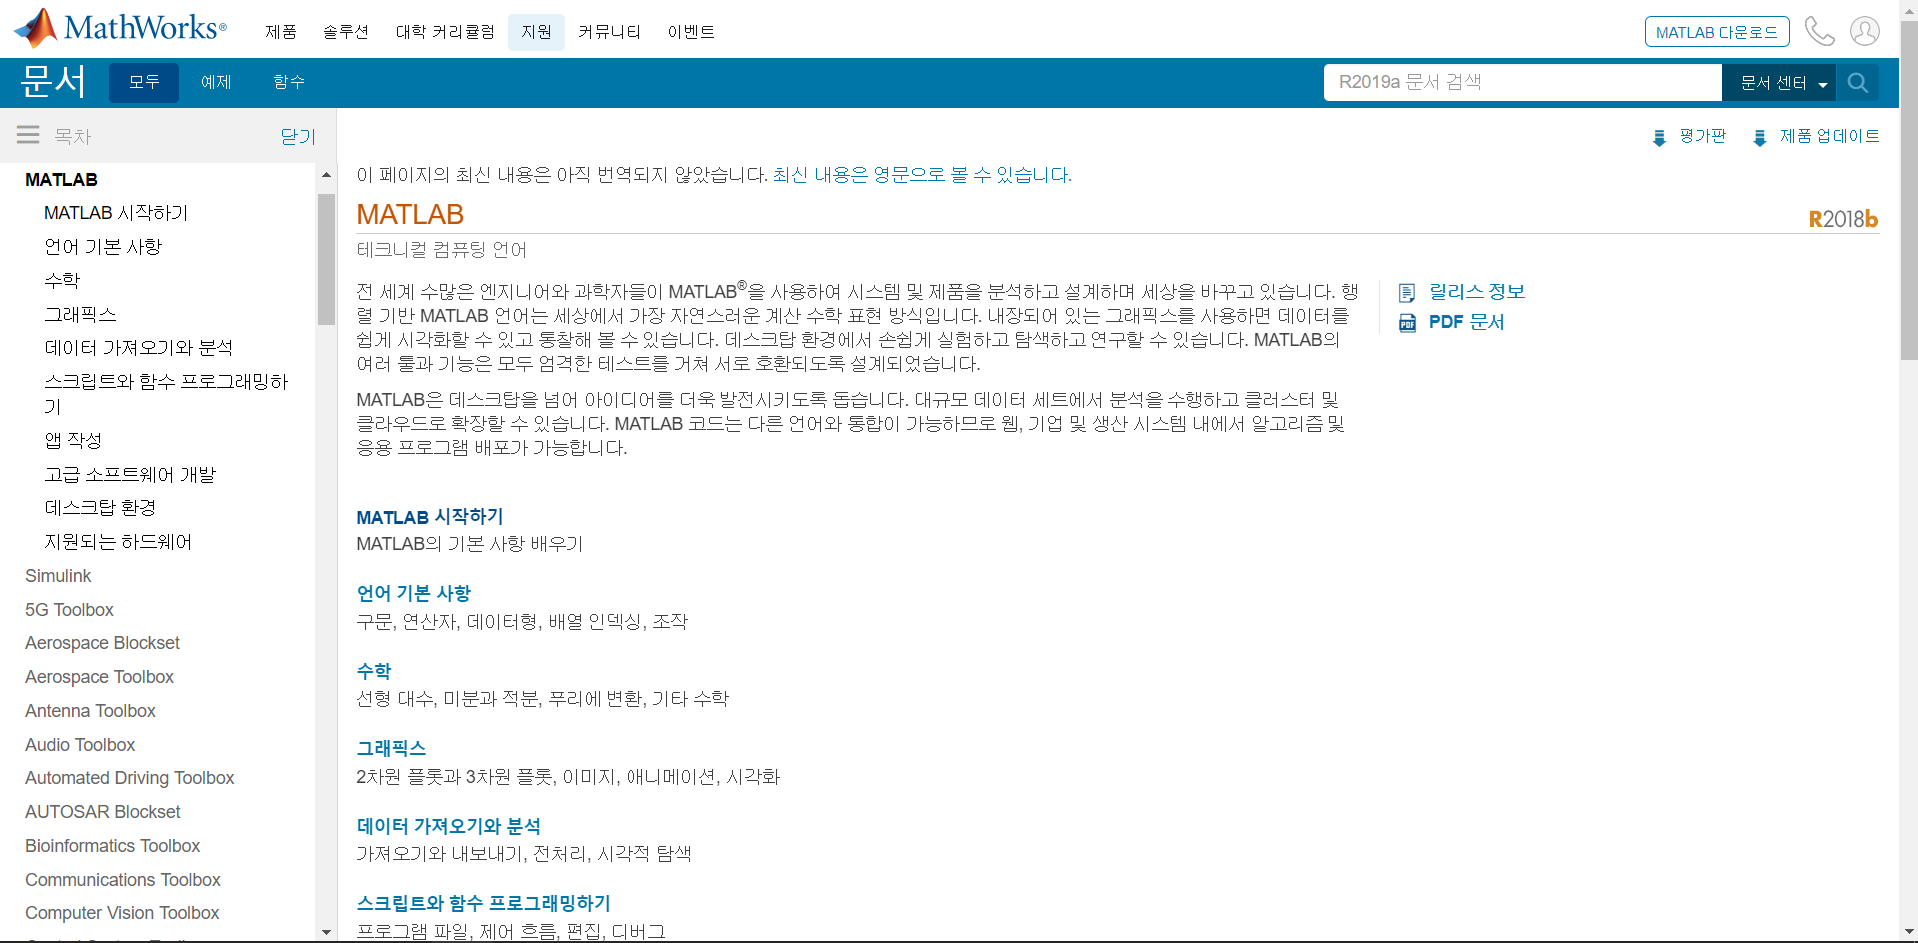Select 수학 in the sidebar

[x=62, y=281]
